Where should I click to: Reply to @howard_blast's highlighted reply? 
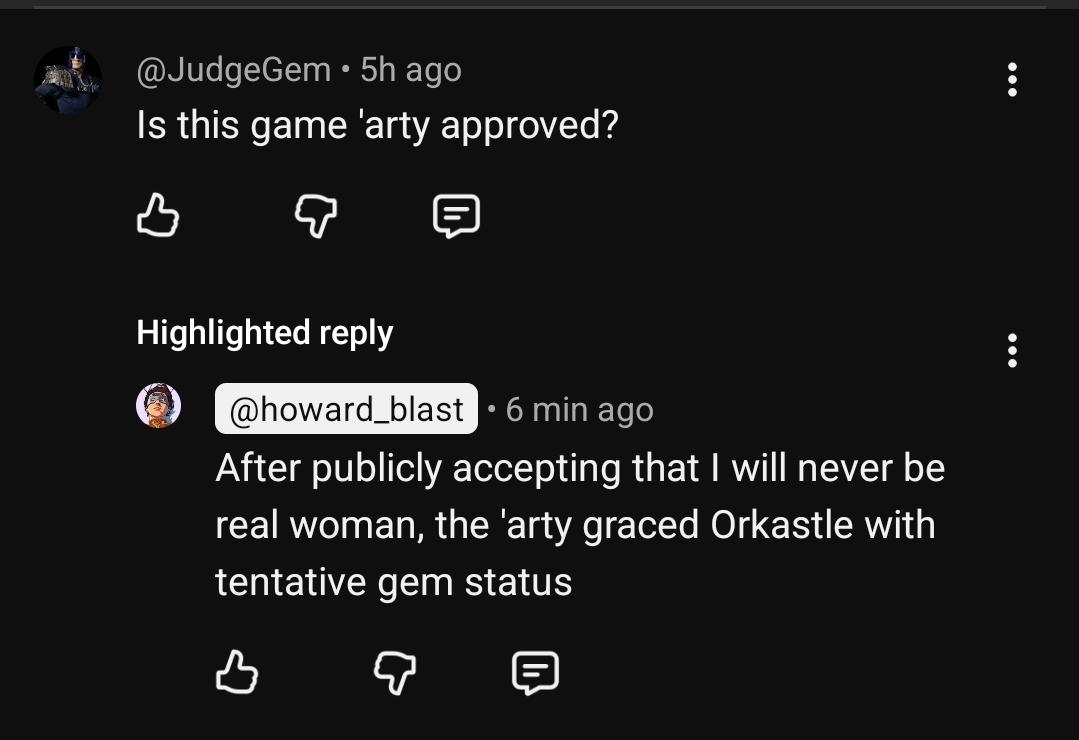click(x=535, y=672)
